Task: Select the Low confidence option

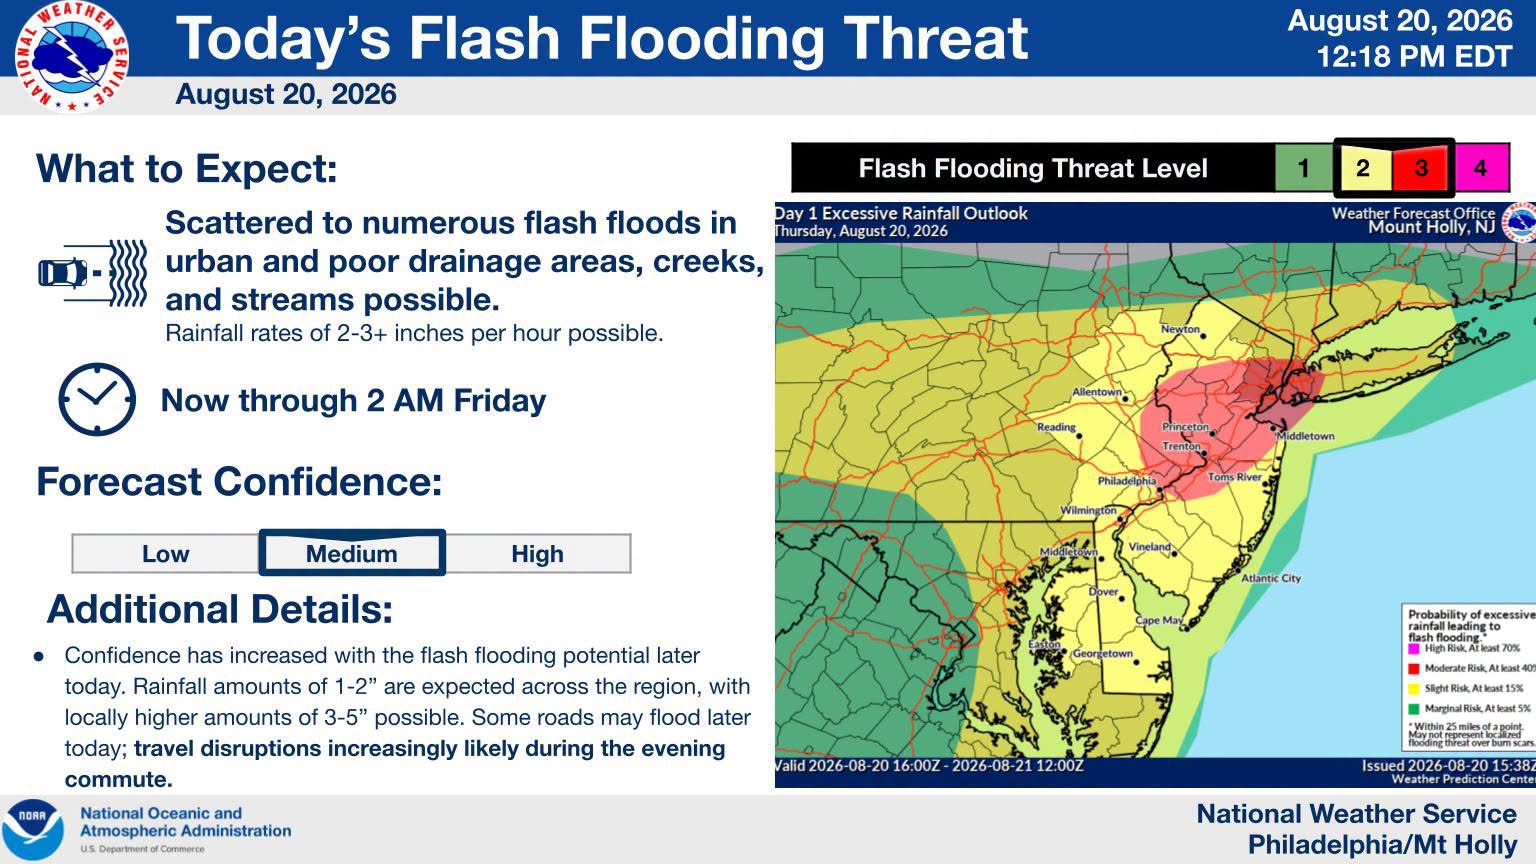Action: tap(166, 554)
